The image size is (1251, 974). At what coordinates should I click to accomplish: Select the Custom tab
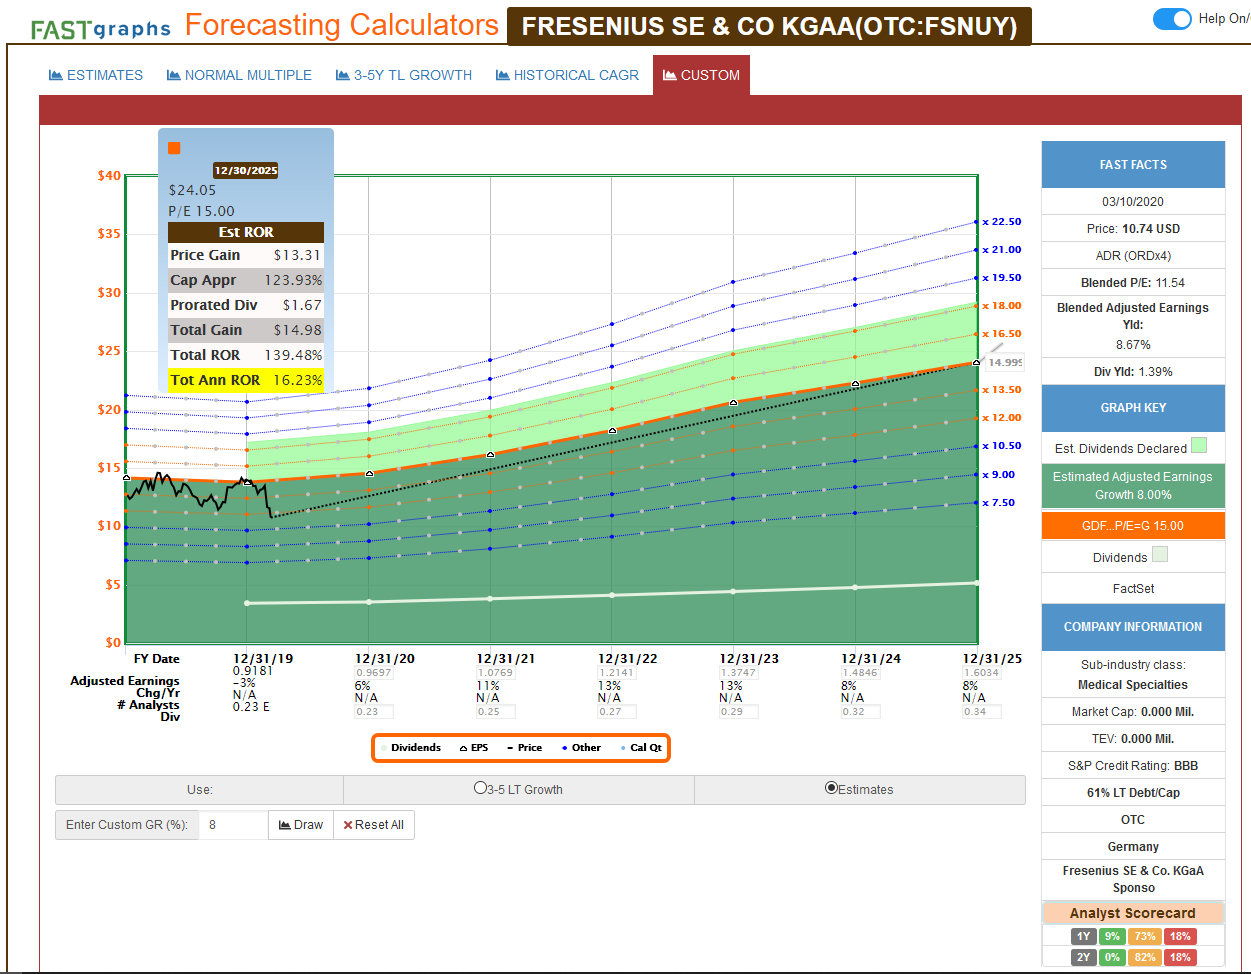pos(701,75)
